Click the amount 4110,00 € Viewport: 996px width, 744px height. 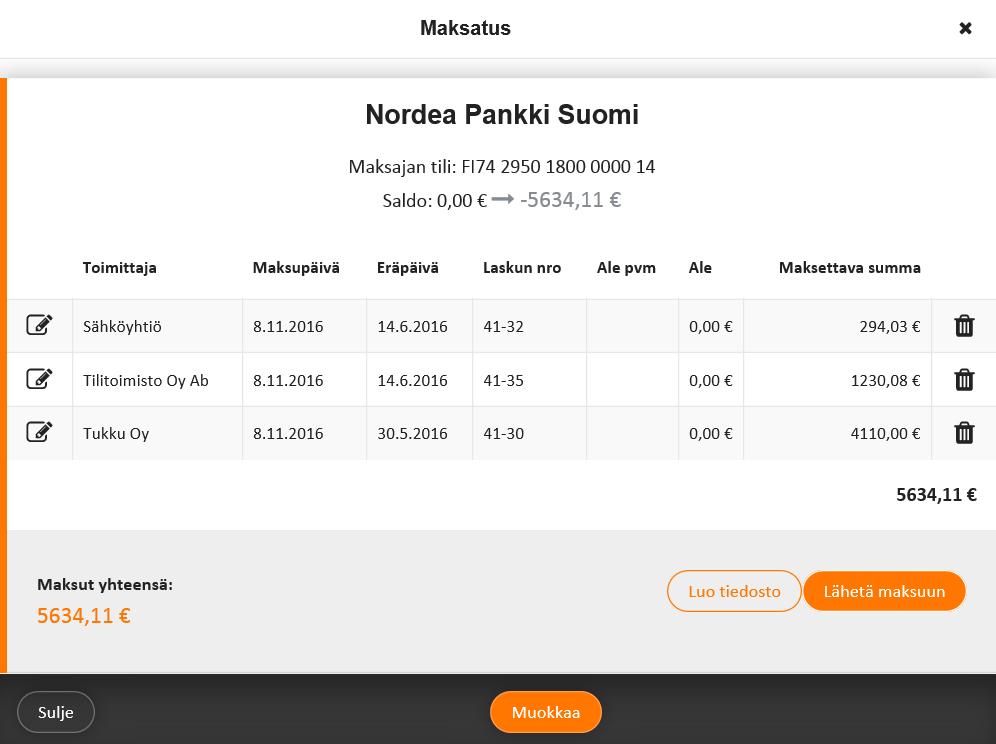(885, 434)
